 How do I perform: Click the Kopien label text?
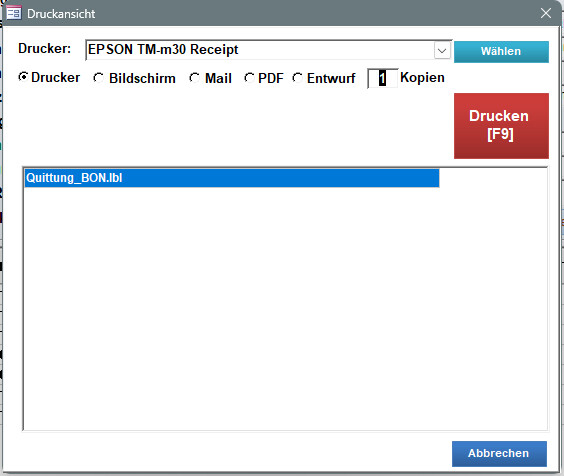[422, 77]
